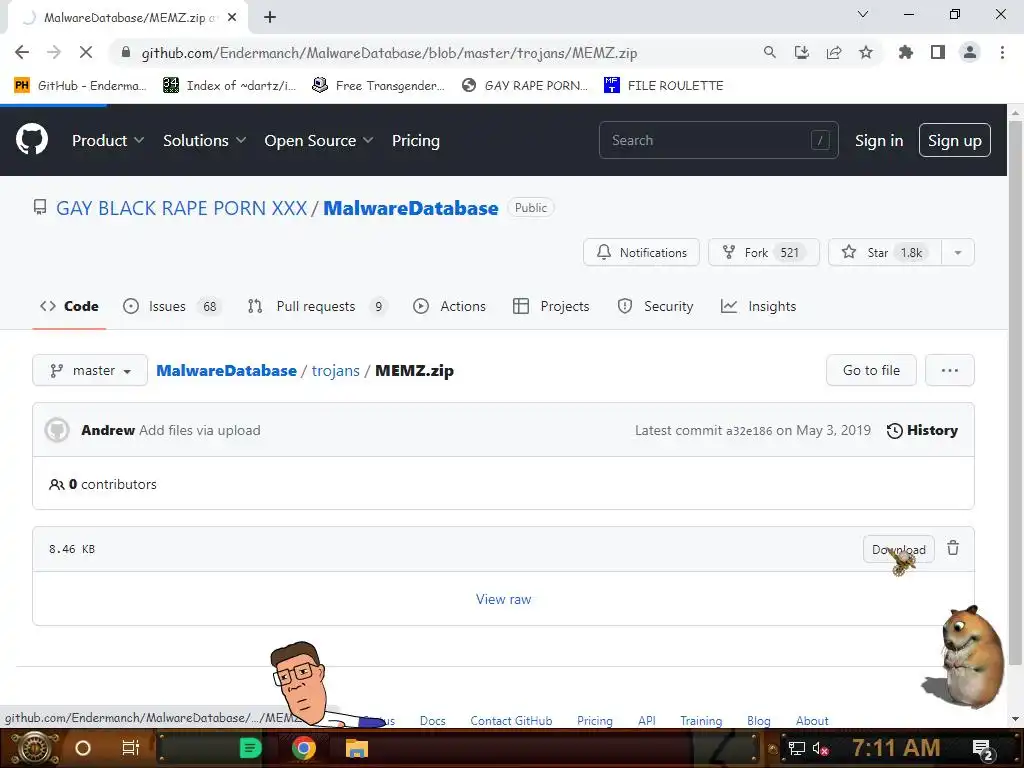1024x768 pixels.
Task: Click the browser forward arrow
Action: (54, 52)
